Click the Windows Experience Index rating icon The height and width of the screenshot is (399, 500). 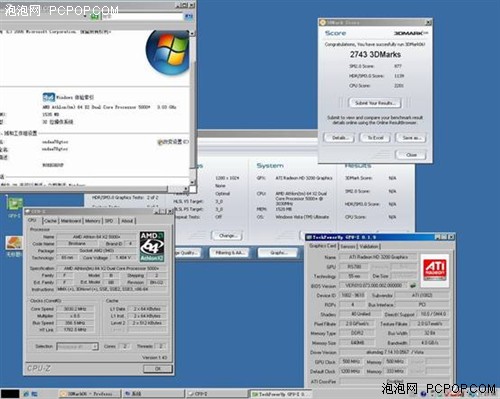[x=49, y=97]
